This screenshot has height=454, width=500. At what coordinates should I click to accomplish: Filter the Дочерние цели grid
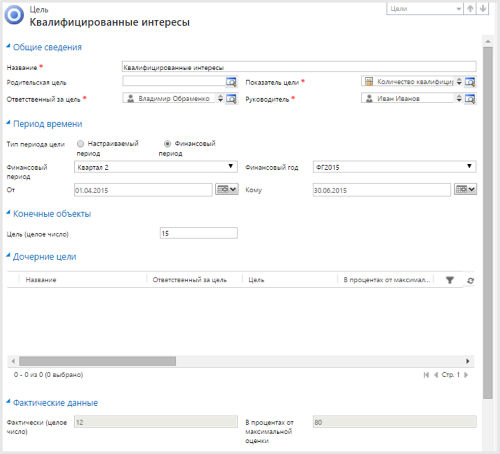tap(450, 280)
